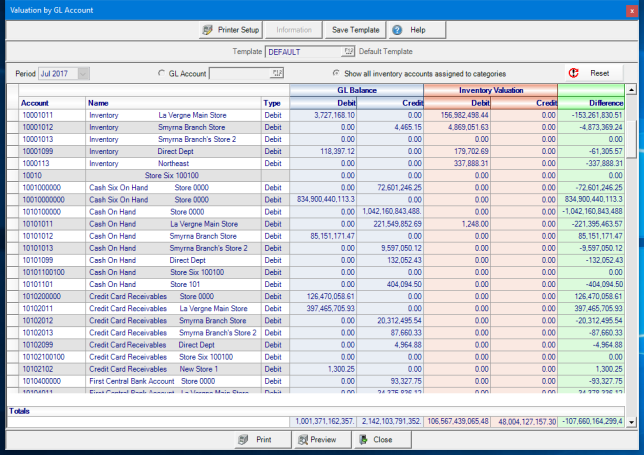Expand the Period dropdown showing Jul 2017
This screenshot has height=455, width=644.
click(x=83, y=73)
